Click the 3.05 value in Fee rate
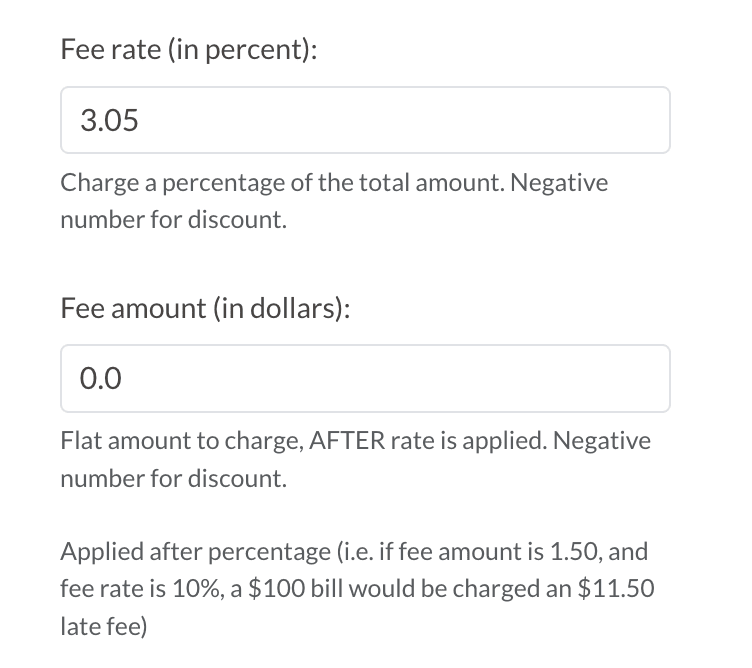This screenshot has height=668, width=752. click(109, 121)
